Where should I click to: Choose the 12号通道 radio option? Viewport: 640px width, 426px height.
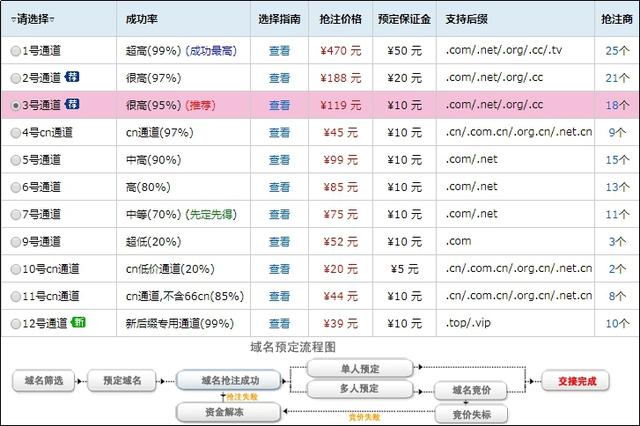[x=16, y=324]
